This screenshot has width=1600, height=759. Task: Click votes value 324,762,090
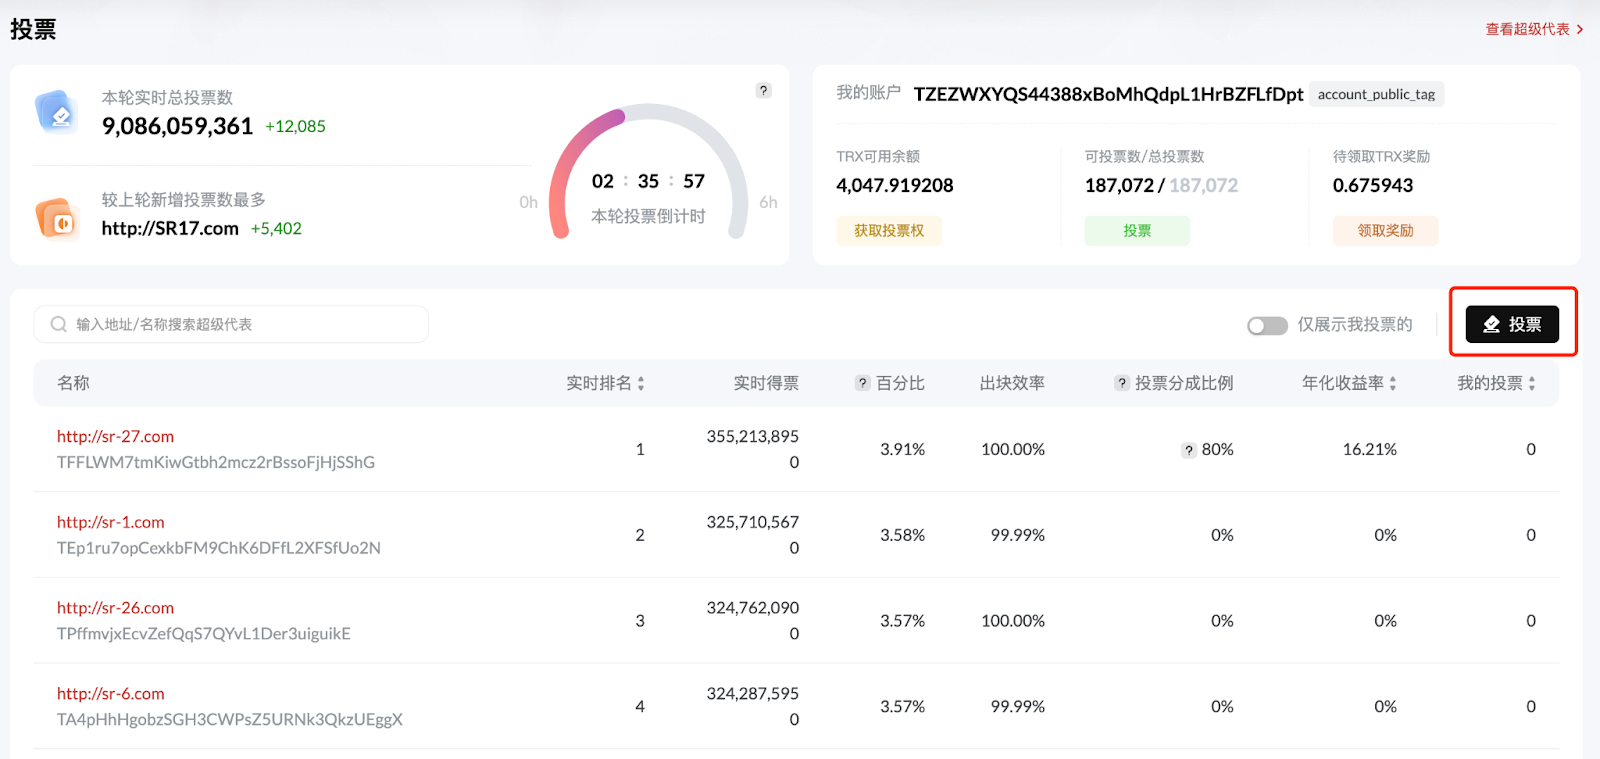[x=753, y=608]
